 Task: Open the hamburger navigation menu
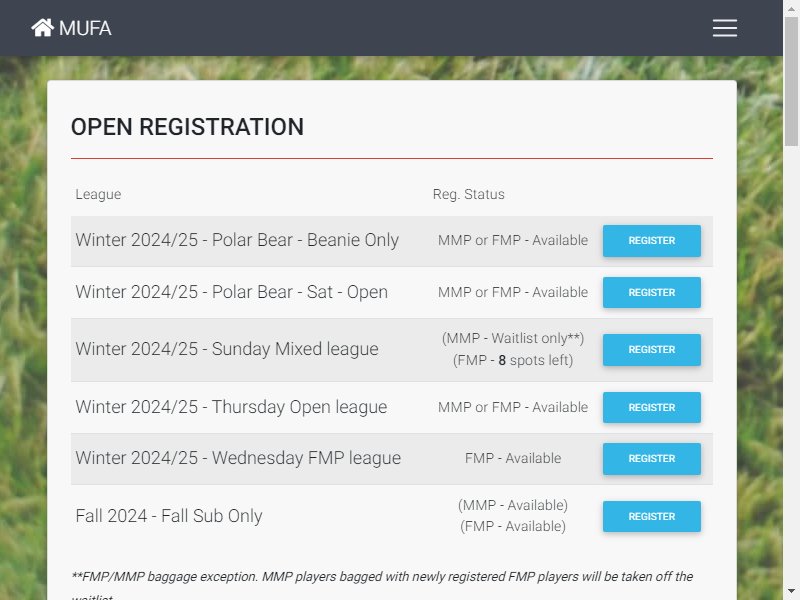click(x=724, y=28)
